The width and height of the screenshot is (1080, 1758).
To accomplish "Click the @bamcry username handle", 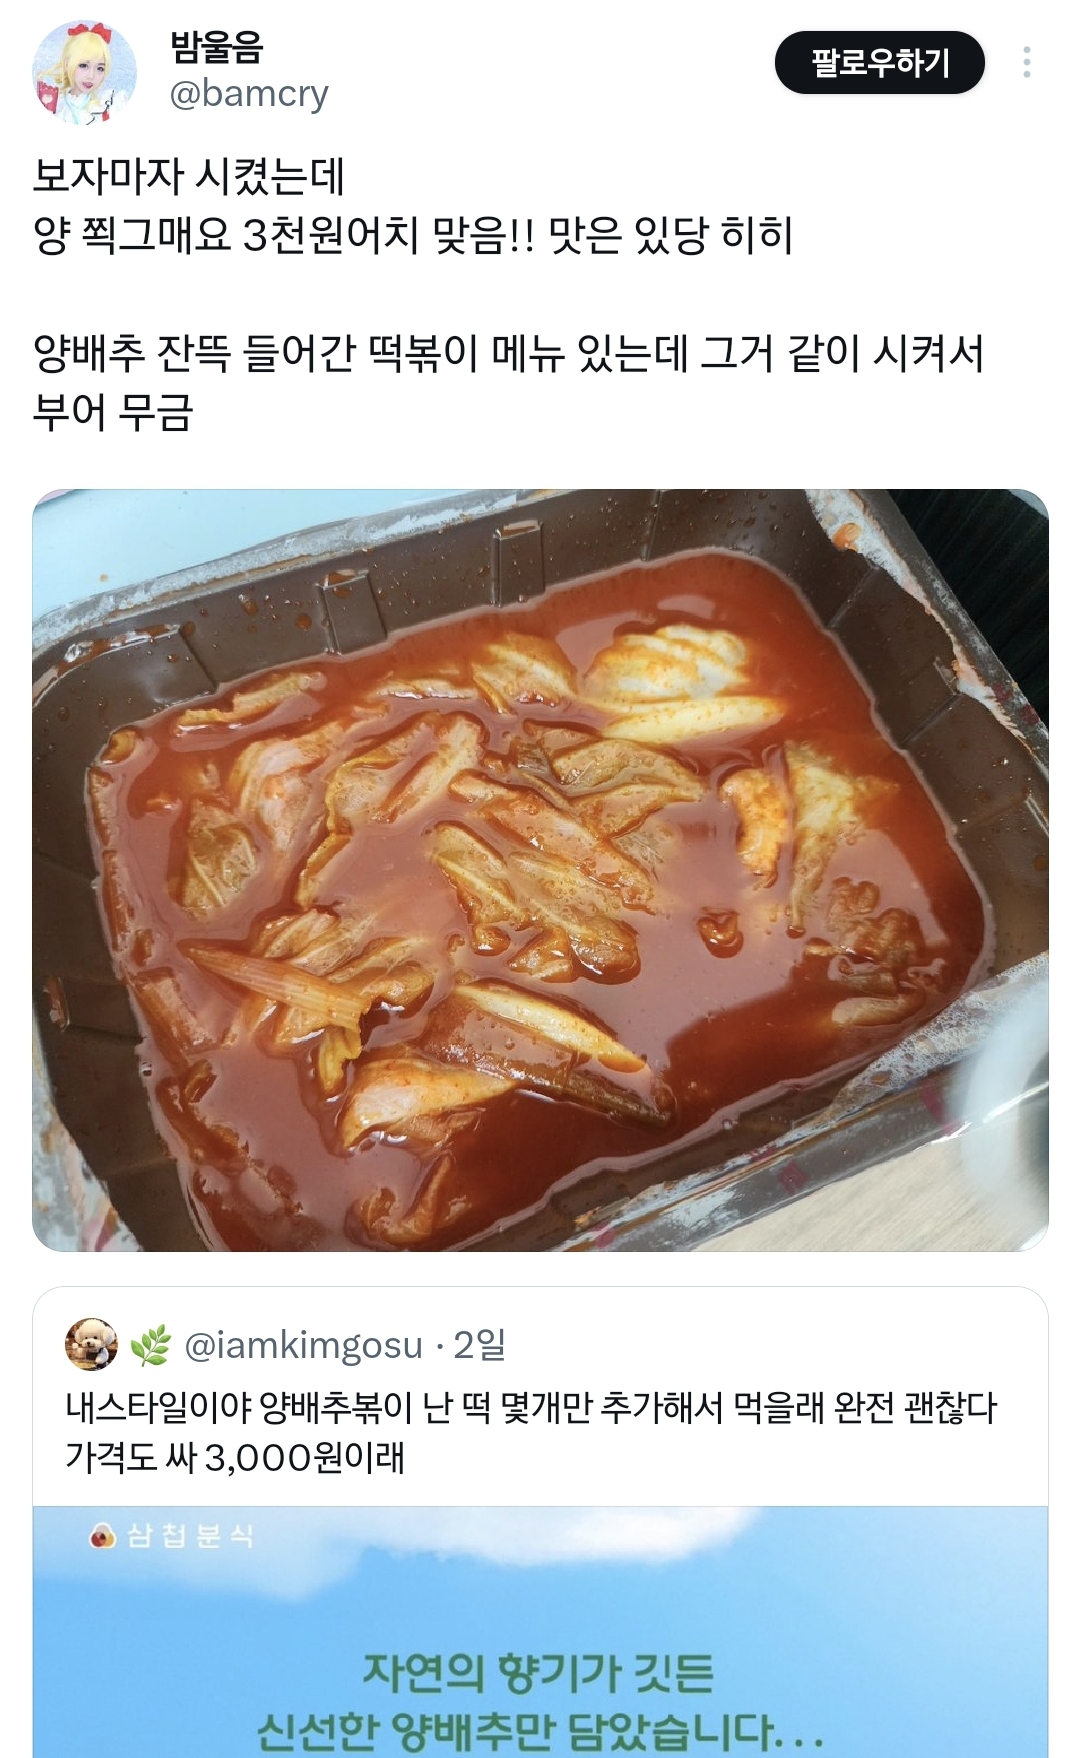I will 249,93.
